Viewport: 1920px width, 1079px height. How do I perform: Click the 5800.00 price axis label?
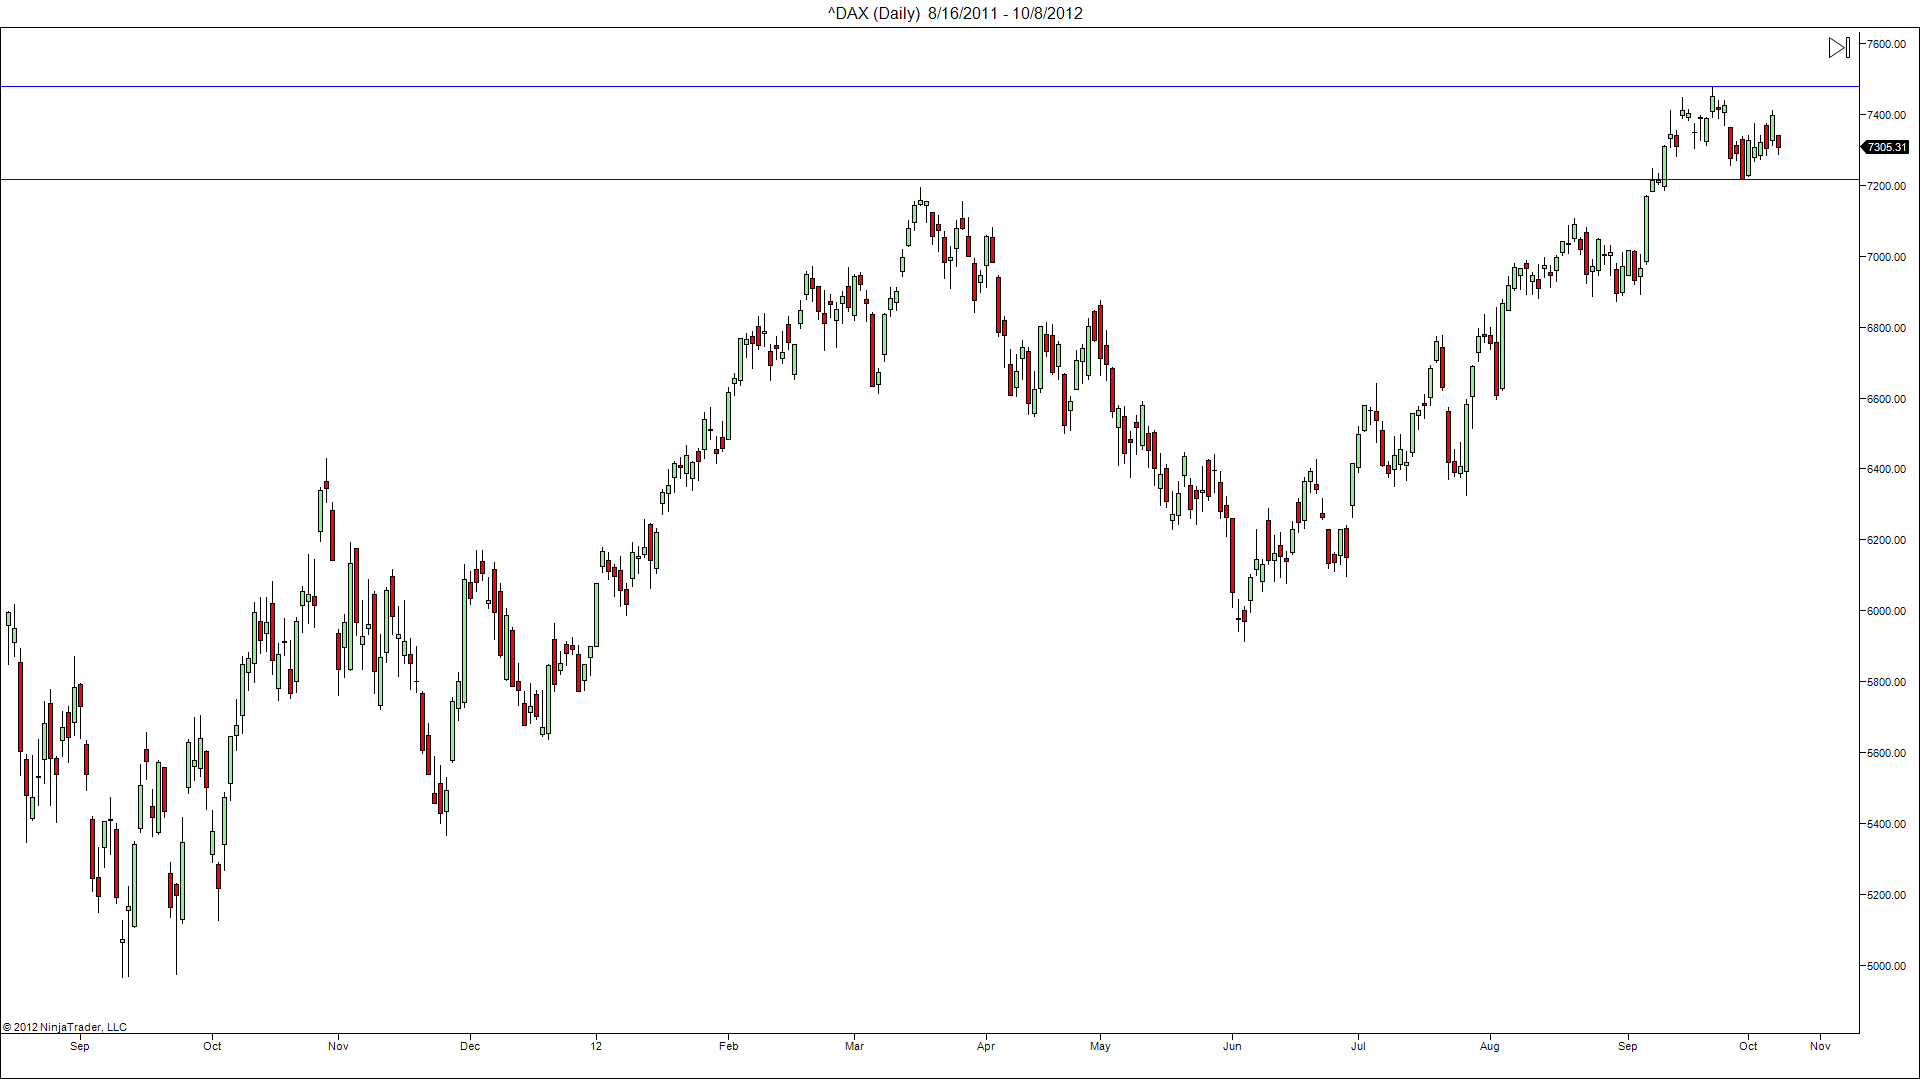(1886, 682)
